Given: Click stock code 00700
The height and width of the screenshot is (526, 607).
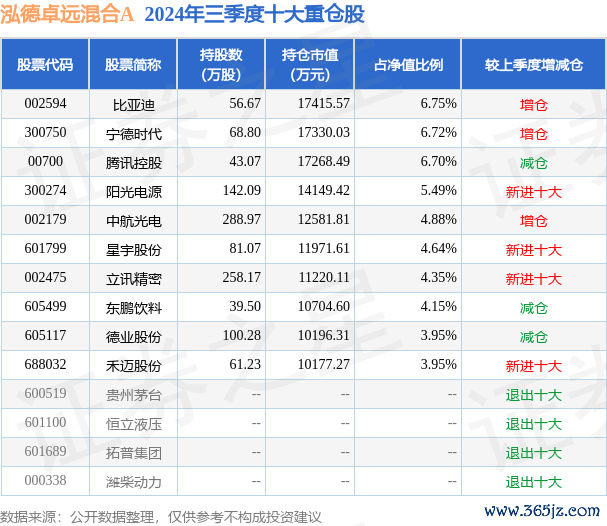Looking at the screenshot, I should [x=45, y=162].
